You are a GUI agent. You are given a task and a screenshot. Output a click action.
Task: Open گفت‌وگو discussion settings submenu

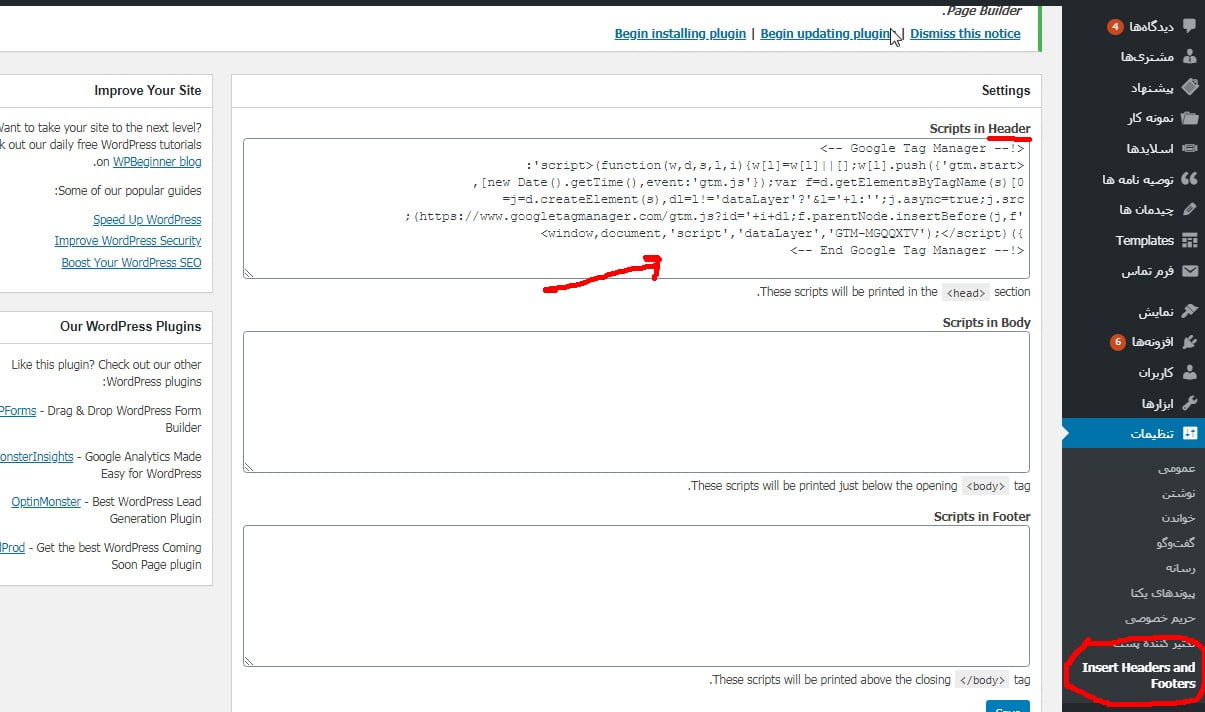click(x=1176, y=543)
